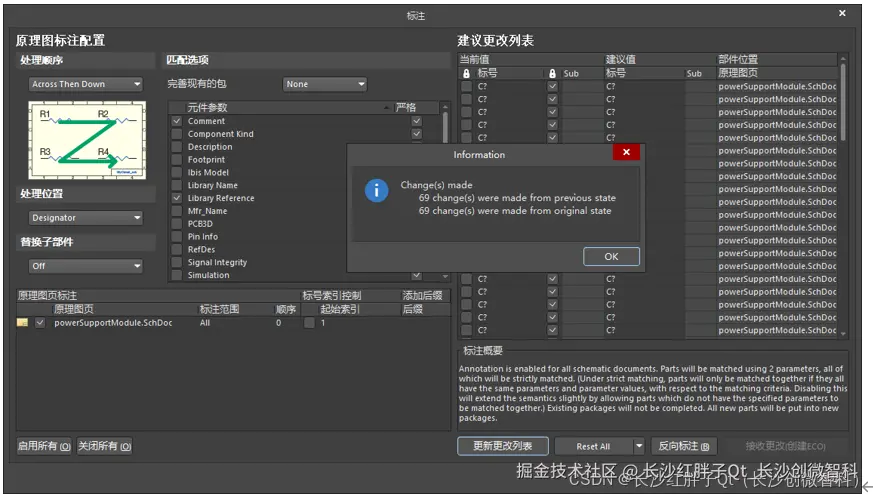Enable the PCB3D checkbox

click(177, 223)
